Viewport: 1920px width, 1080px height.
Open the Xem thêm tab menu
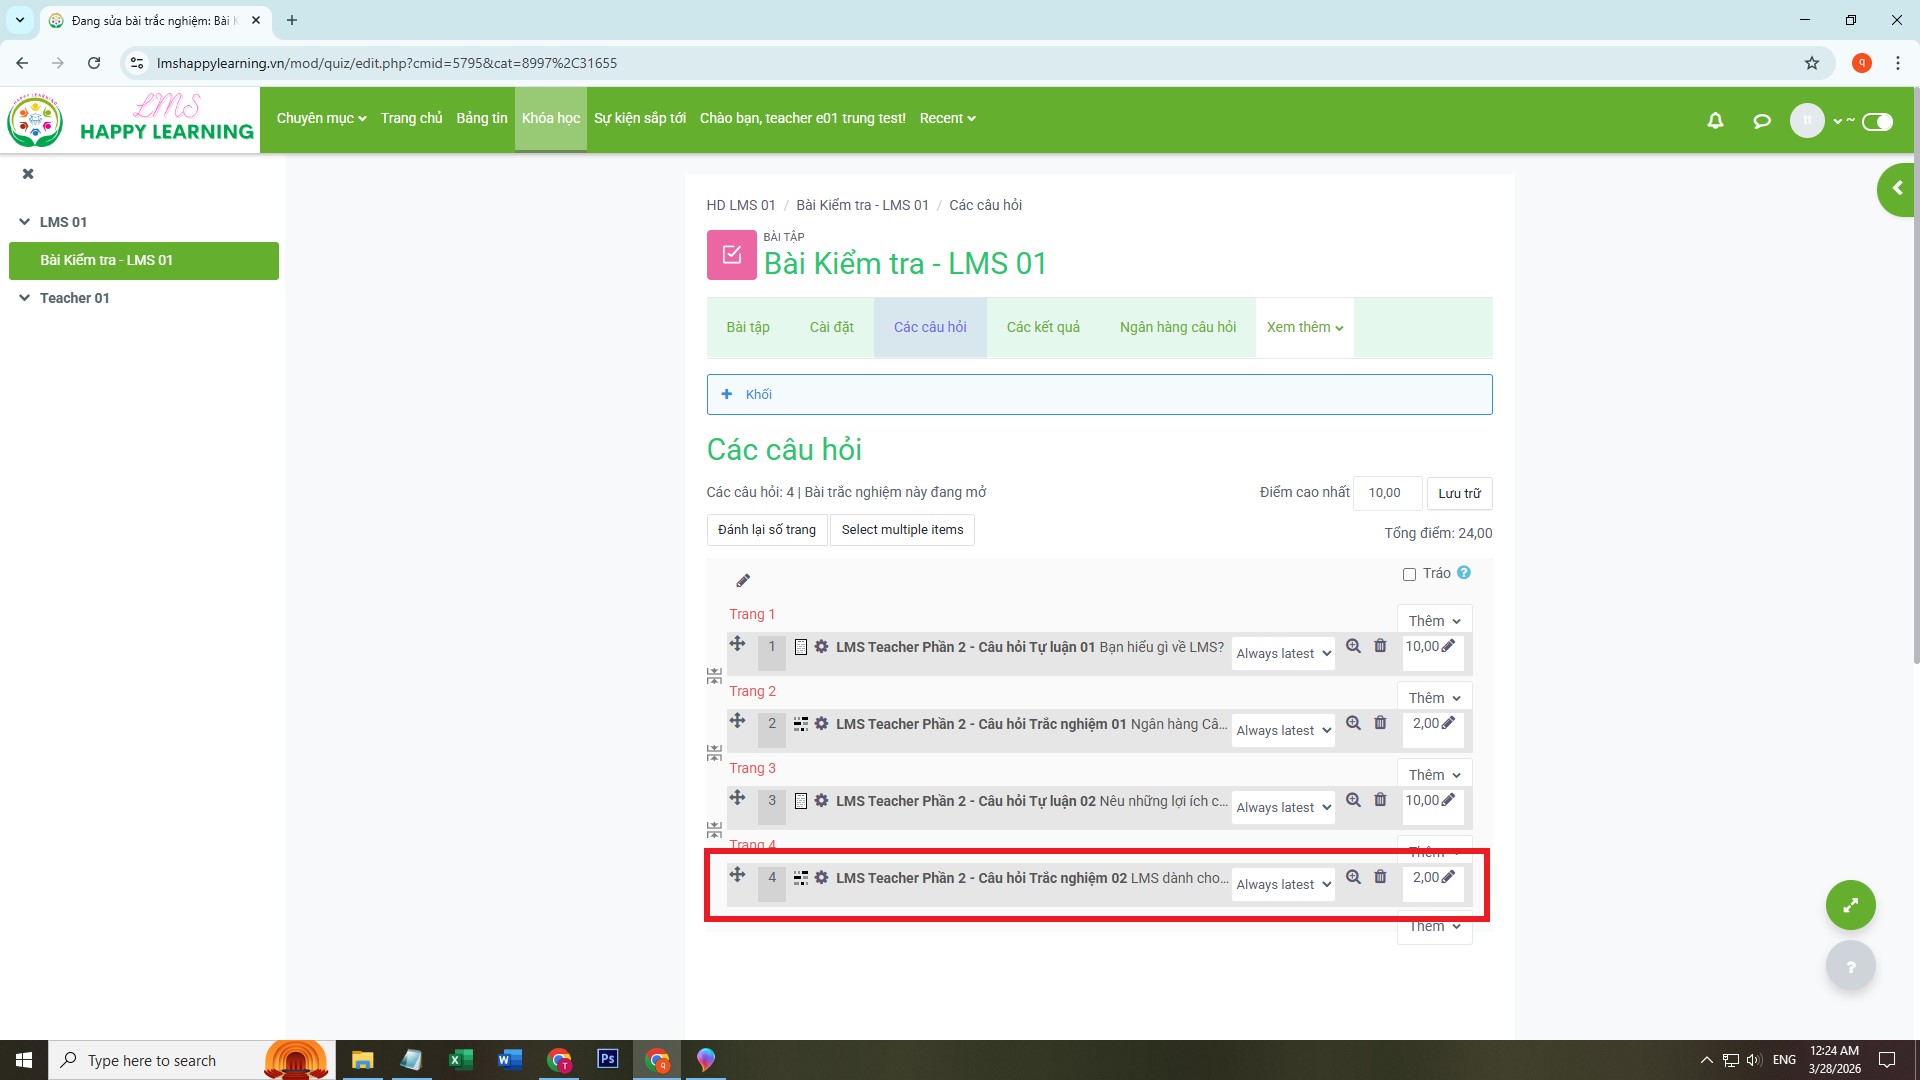(x=1304, y=327)
